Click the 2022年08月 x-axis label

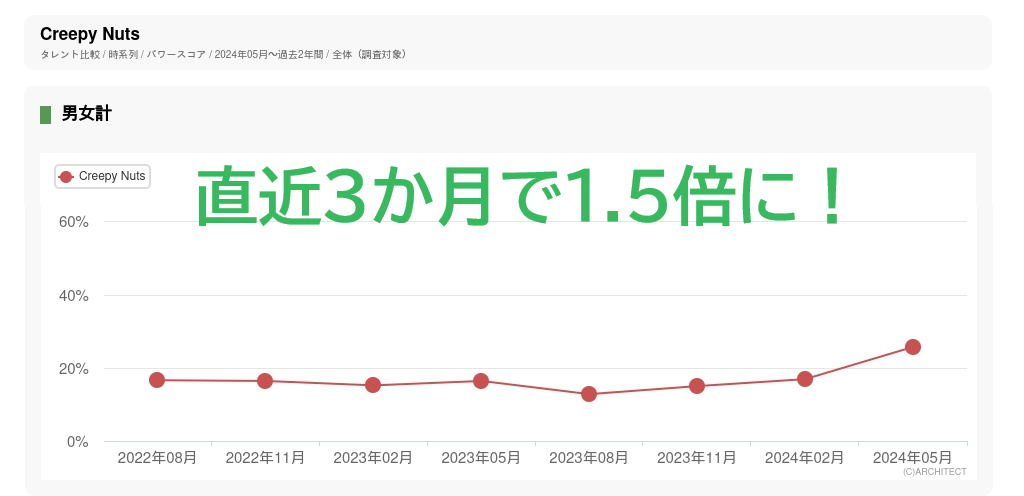pyautogui.click(x=157, y=457)
